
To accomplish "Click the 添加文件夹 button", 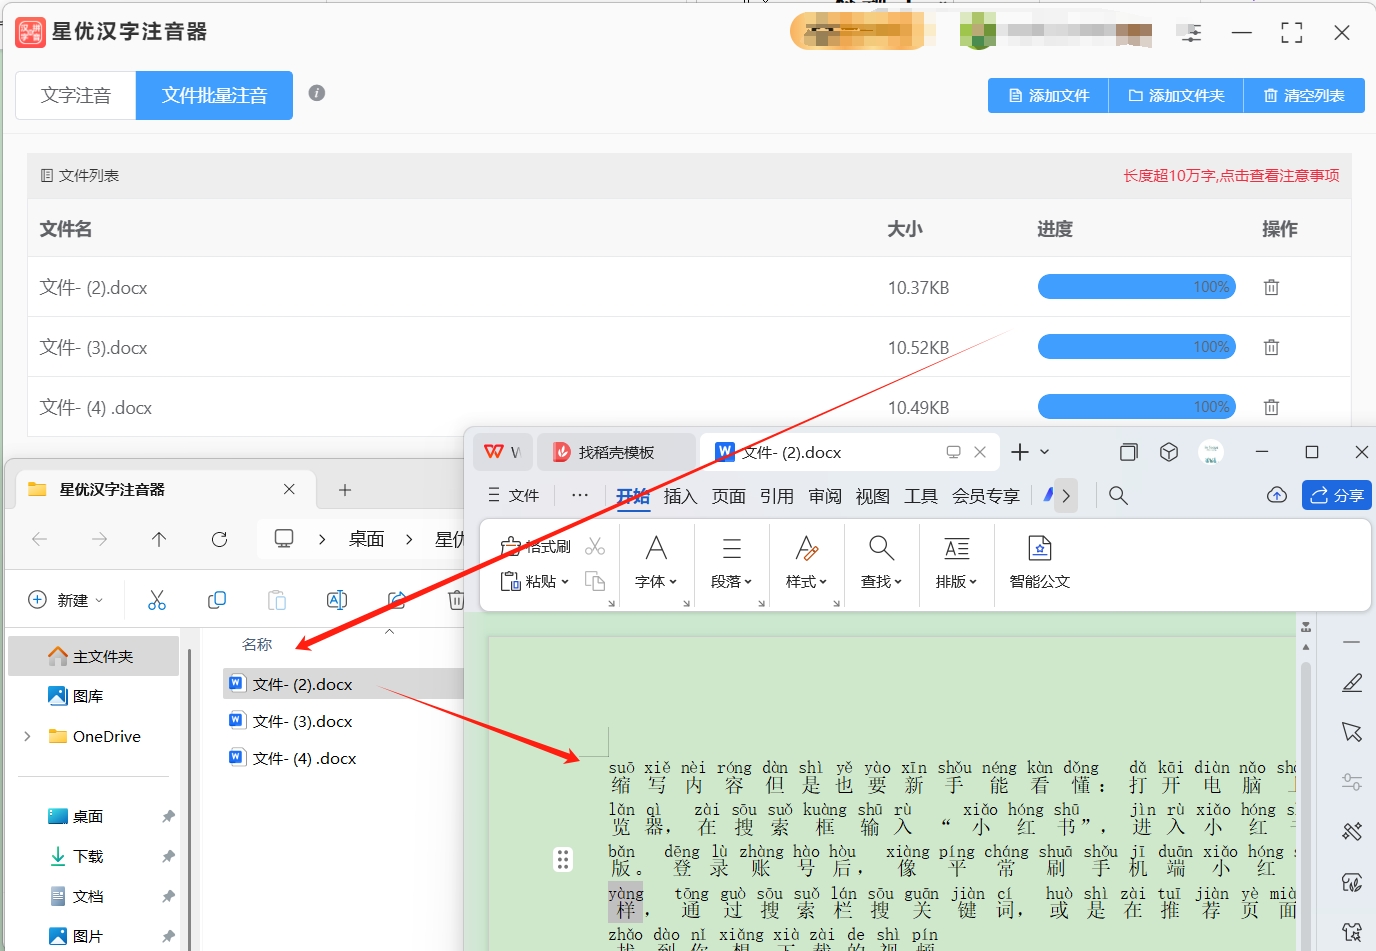I will coord(1176,96).
